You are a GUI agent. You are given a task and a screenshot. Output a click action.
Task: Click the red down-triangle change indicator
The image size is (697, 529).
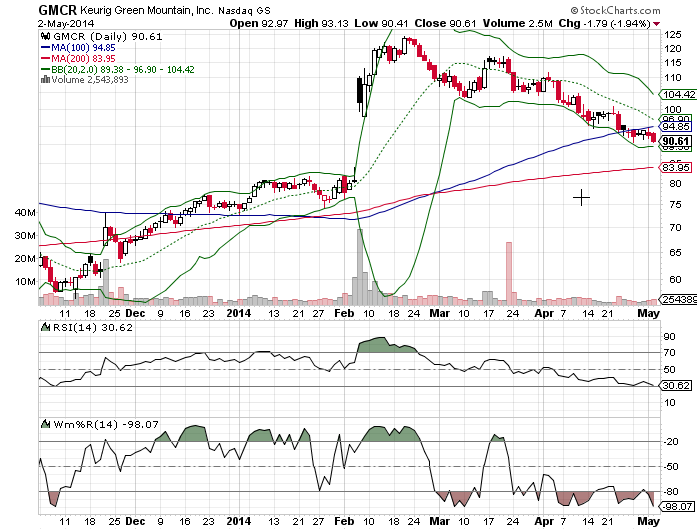coord(657,24)
